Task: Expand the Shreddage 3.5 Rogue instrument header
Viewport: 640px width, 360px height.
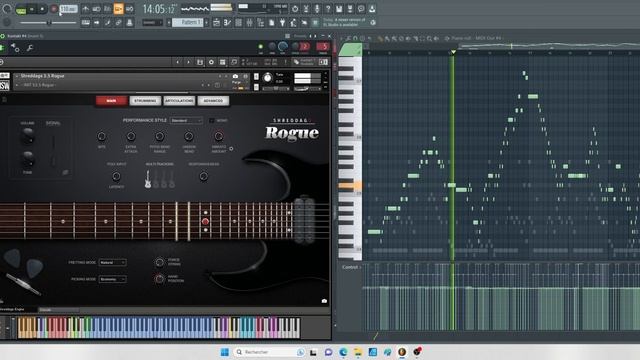Action: [17, 76]
